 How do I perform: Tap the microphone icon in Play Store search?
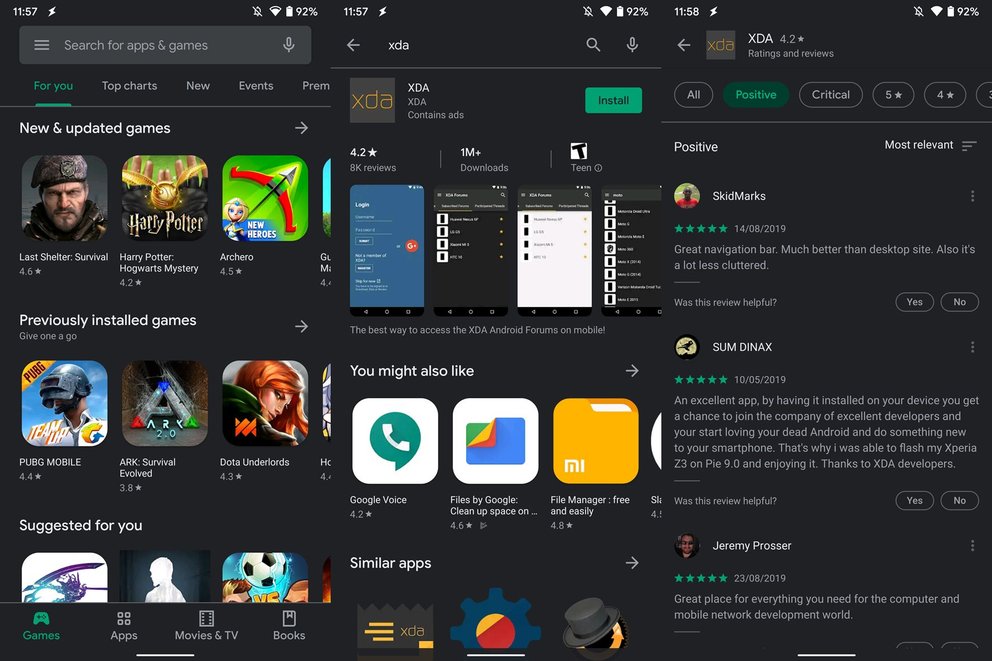(288, 45)
